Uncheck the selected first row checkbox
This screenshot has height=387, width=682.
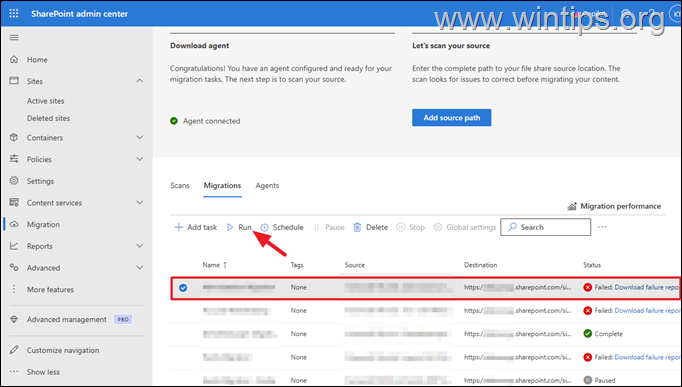(183, 287)
